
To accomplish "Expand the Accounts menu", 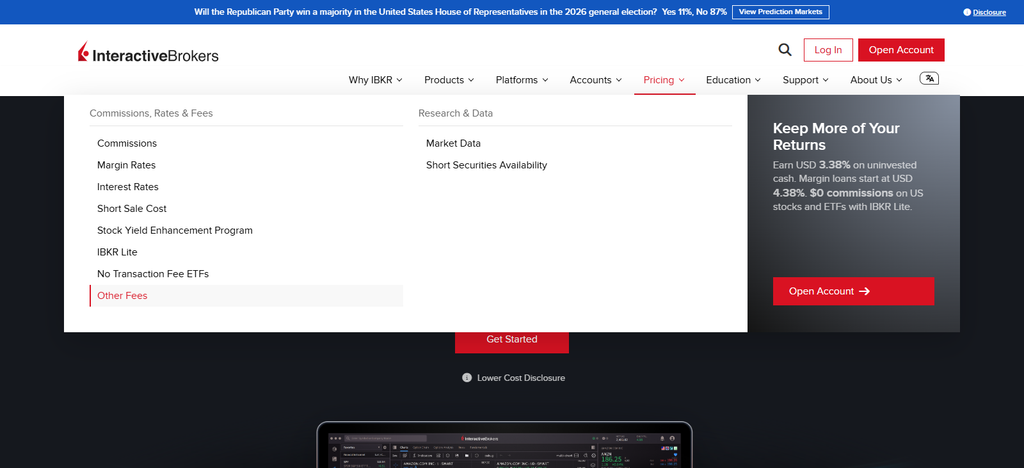I will coord(596,80).
